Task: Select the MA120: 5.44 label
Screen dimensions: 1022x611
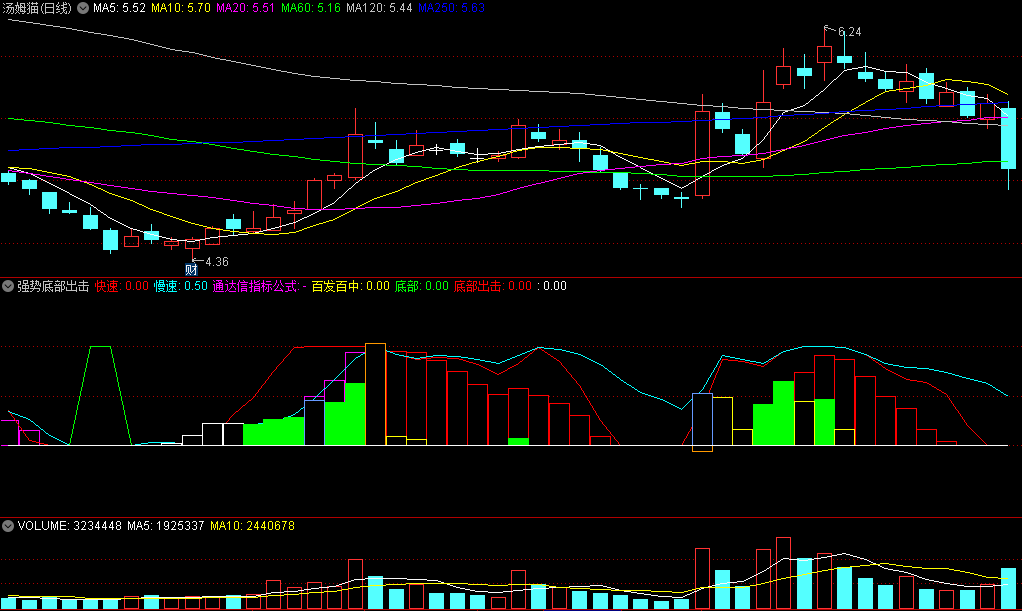Action: [x=379, y=8]
